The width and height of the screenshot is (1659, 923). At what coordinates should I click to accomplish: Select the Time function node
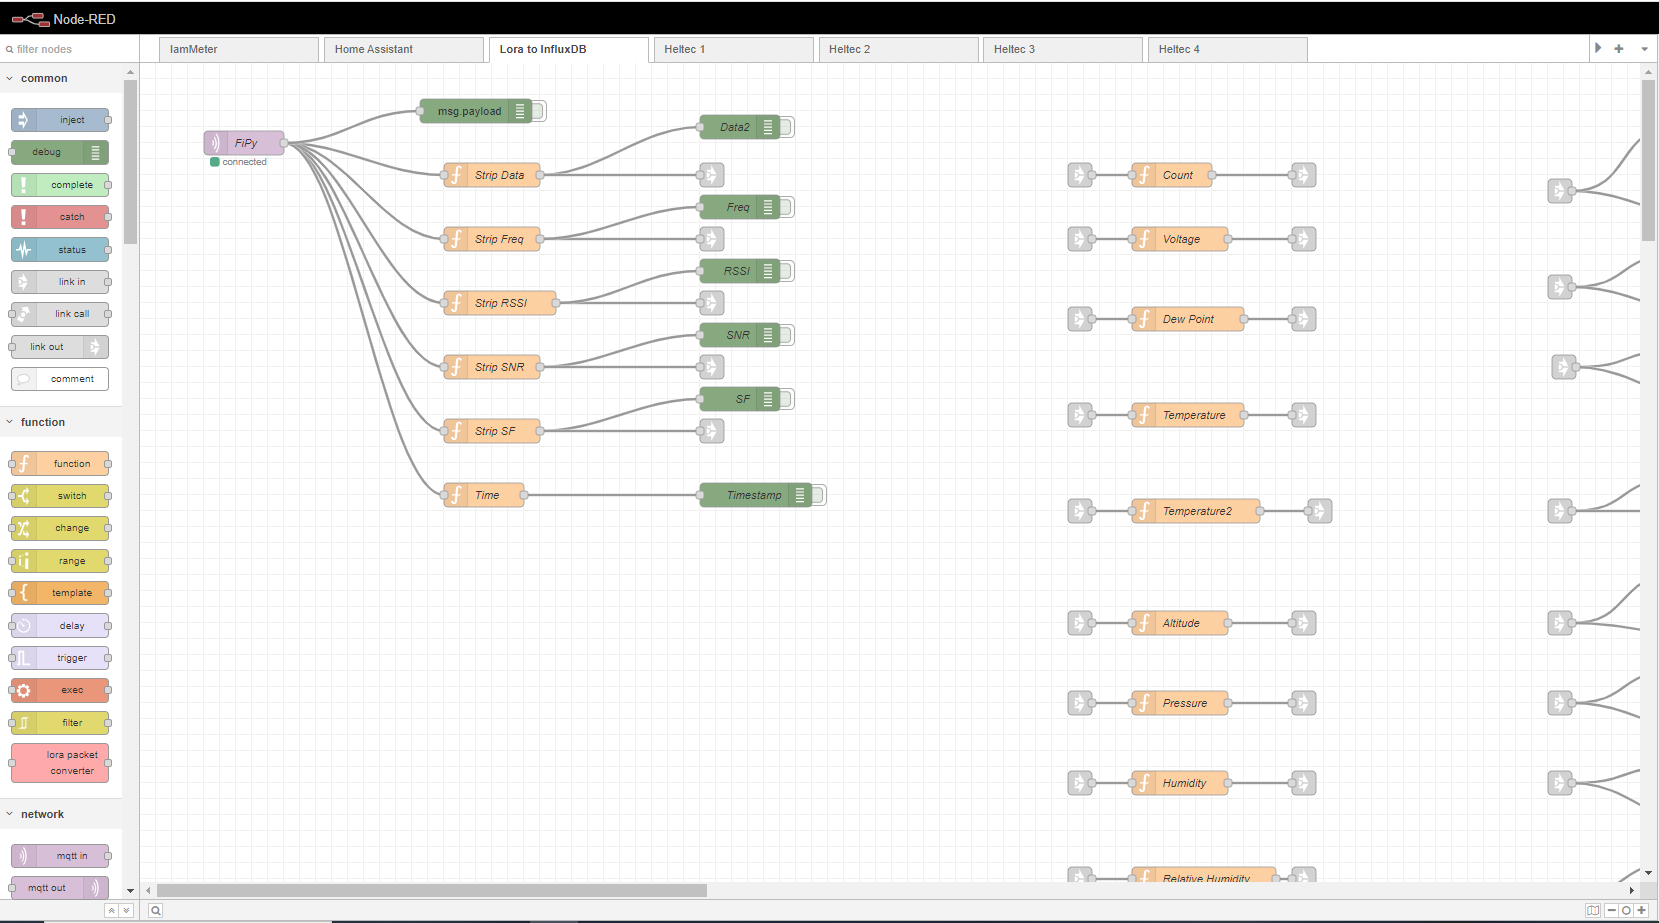tap(484, 495)
